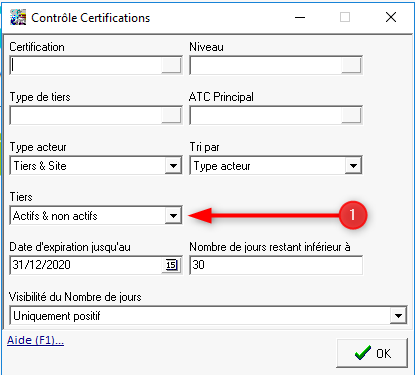
Task: Expand the Type acteur dropdown arrow
Action: click(x=173, y=165)
